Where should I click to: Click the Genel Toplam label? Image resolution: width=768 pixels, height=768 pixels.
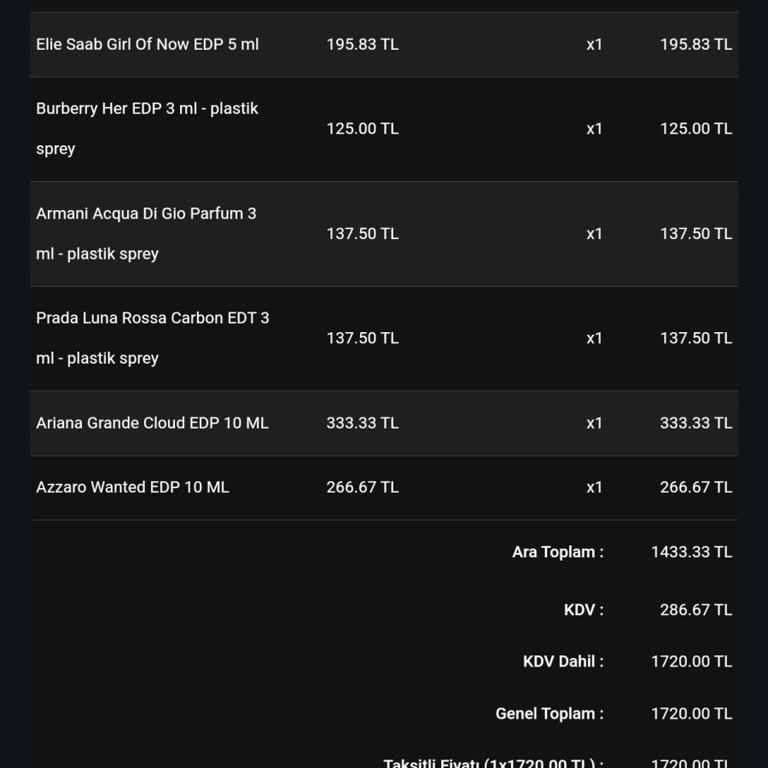click(549, 714)
